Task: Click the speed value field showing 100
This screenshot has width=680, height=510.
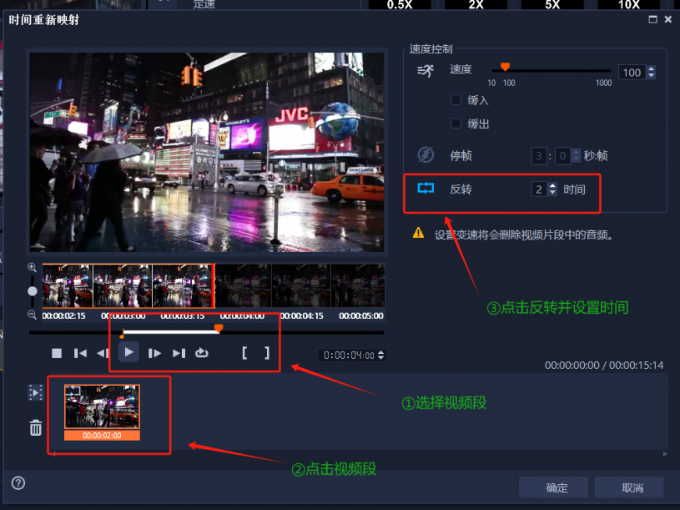Action: pyautogui.click(x=632, y=72)
